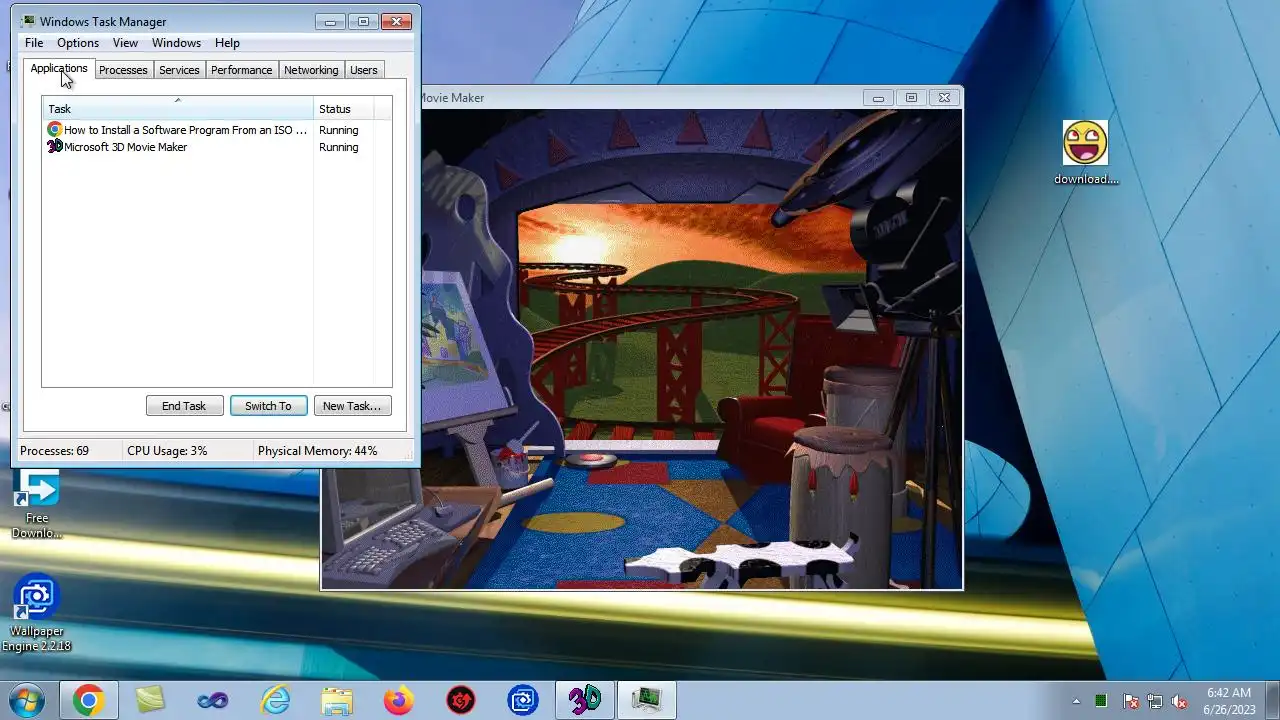
Task: Click Physical Memory: 44% in status bar
Action: coord(318,451)
